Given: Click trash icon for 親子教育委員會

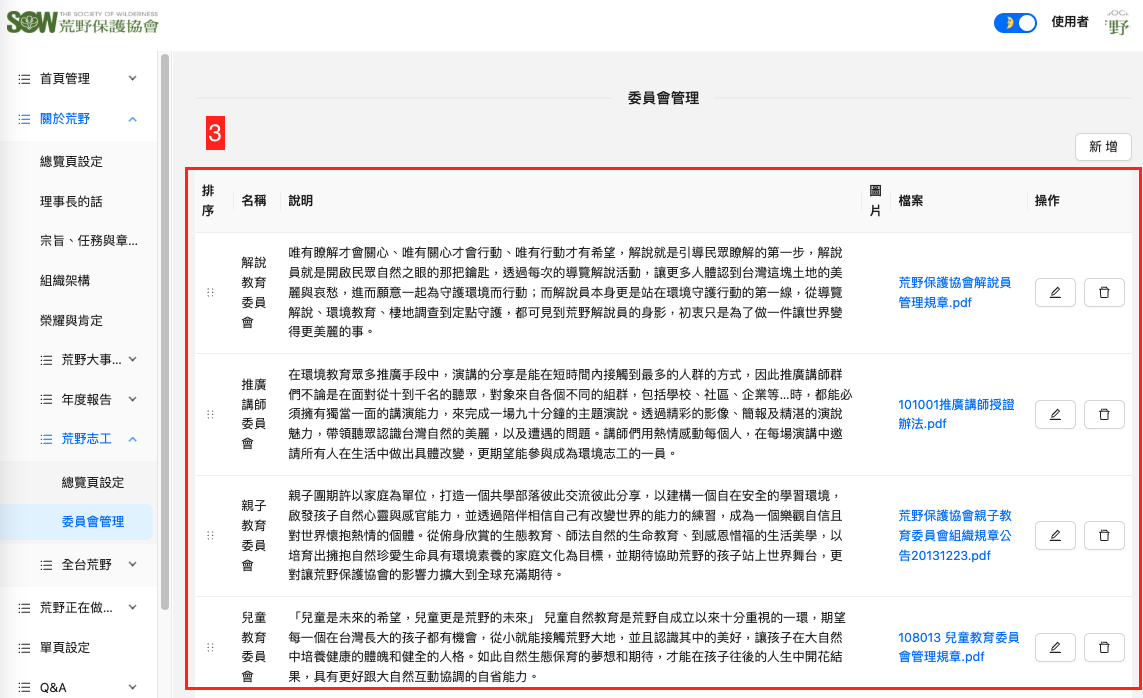Looking at the screenshot, I should (x=1104, y=535).
